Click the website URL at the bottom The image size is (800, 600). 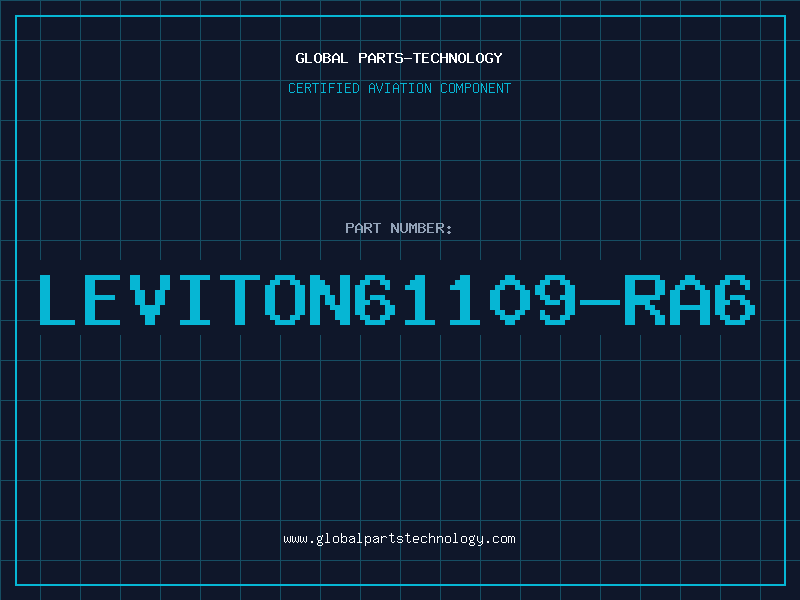[x=399, y=539]
